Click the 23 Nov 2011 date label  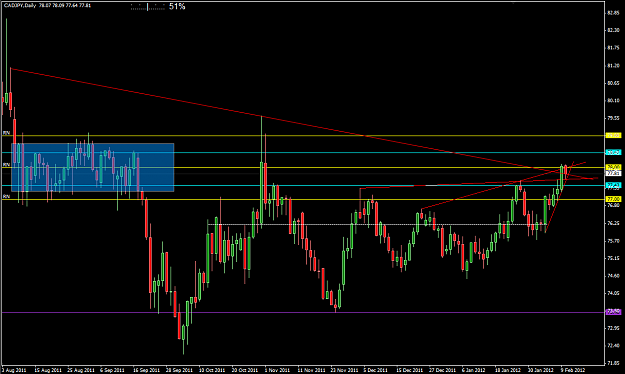344,370
